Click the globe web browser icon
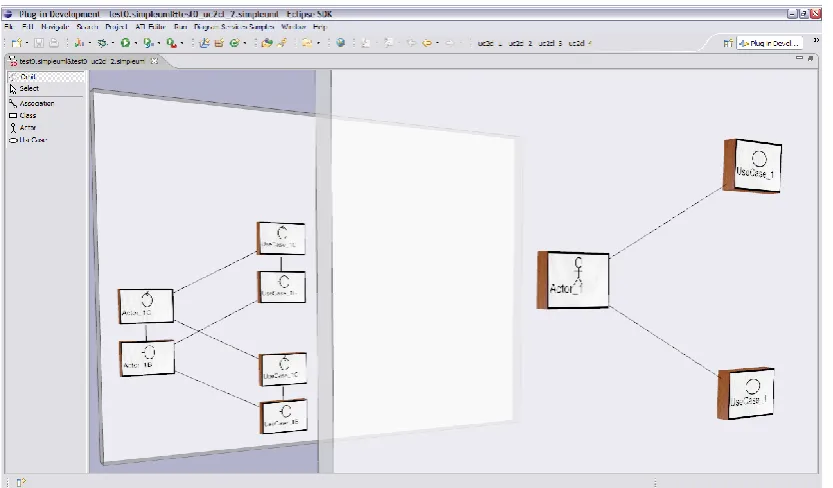The image size is (833, 488). click(x=341, y=43)
